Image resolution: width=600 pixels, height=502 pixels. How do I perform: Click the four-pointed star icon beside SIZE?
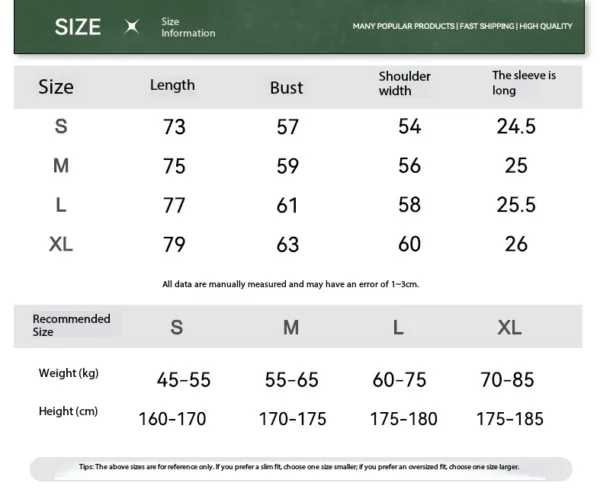pyautogui.click(x=131, y=27)
